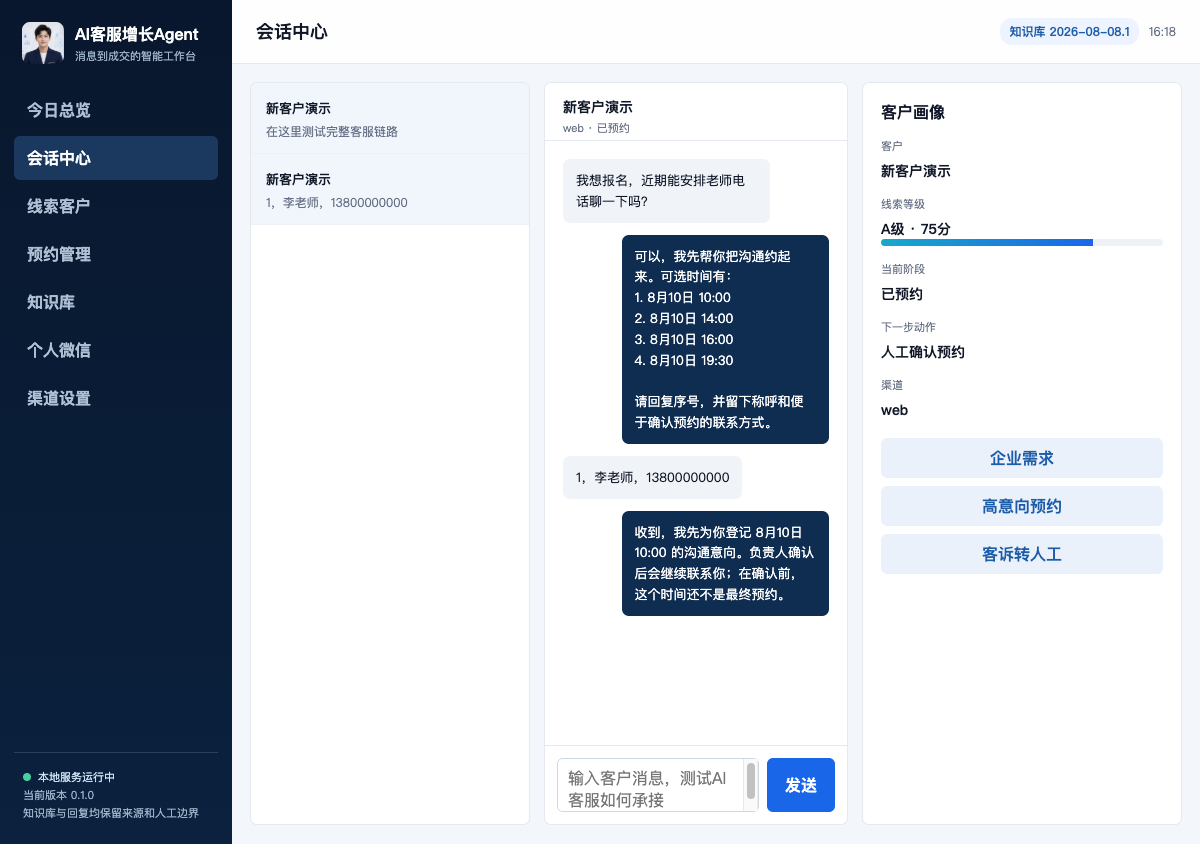Click the 知识库 2026-08-08.1 version badge
Screen dimensions: 1200x844
[x=1069, y=32]
